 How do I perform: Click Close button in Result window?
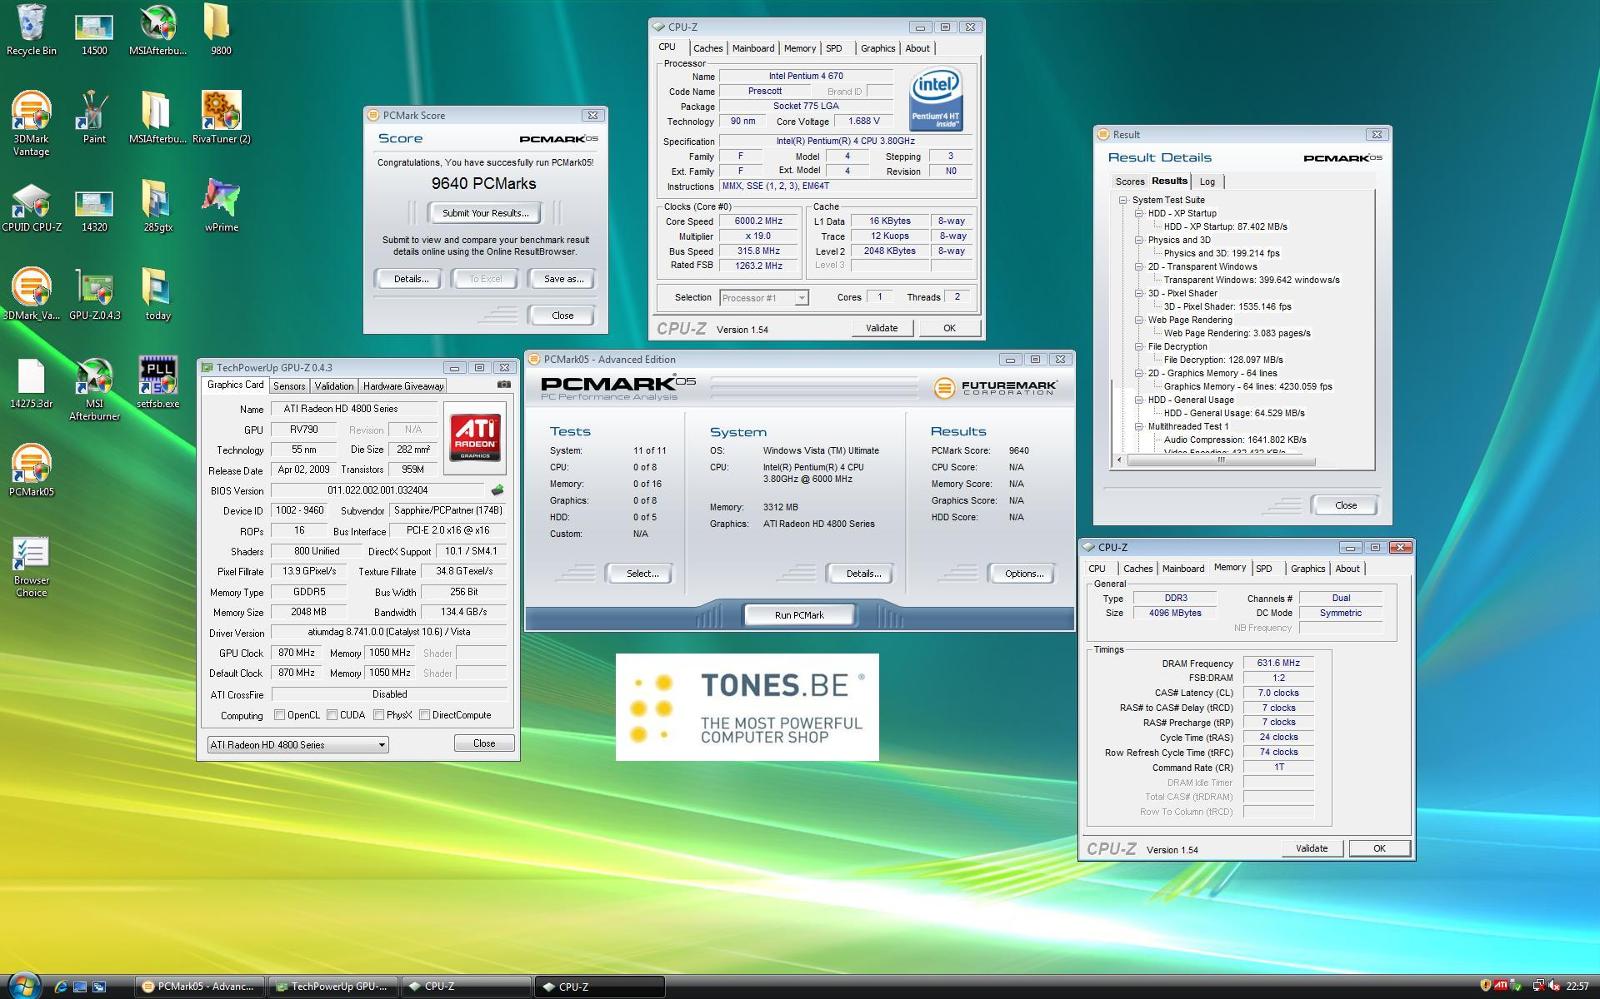[x=1346, y=505]
